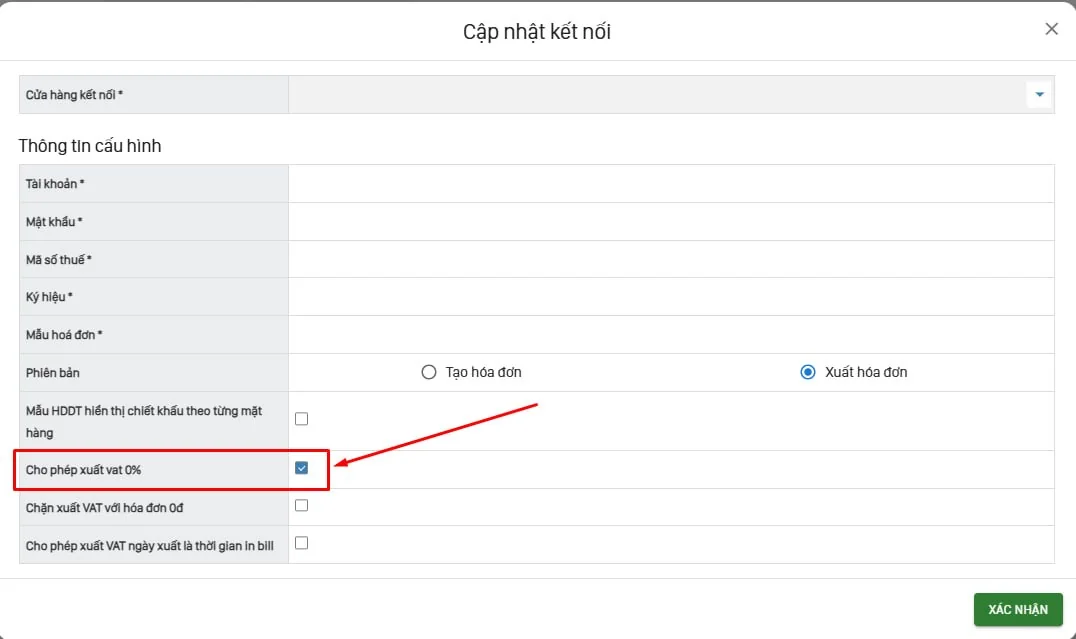Viewport: 1076px width, 639px height.
Task: Uncheck the Cho phép xuất vat 0% checkbox
Action: 301,468
